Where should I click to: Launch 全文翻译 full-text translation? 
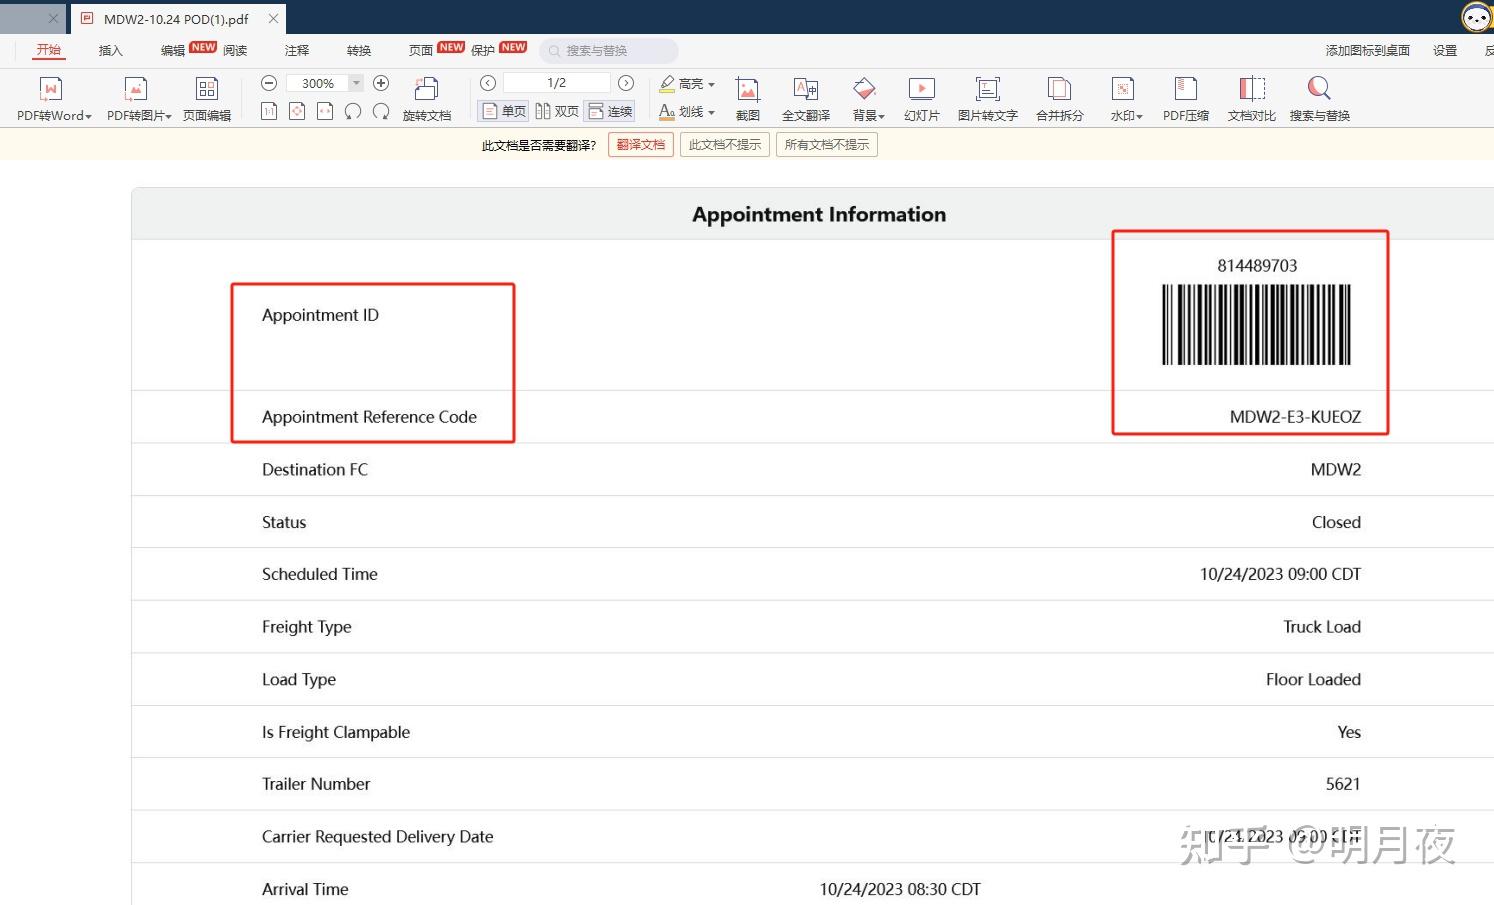[805, 97]
